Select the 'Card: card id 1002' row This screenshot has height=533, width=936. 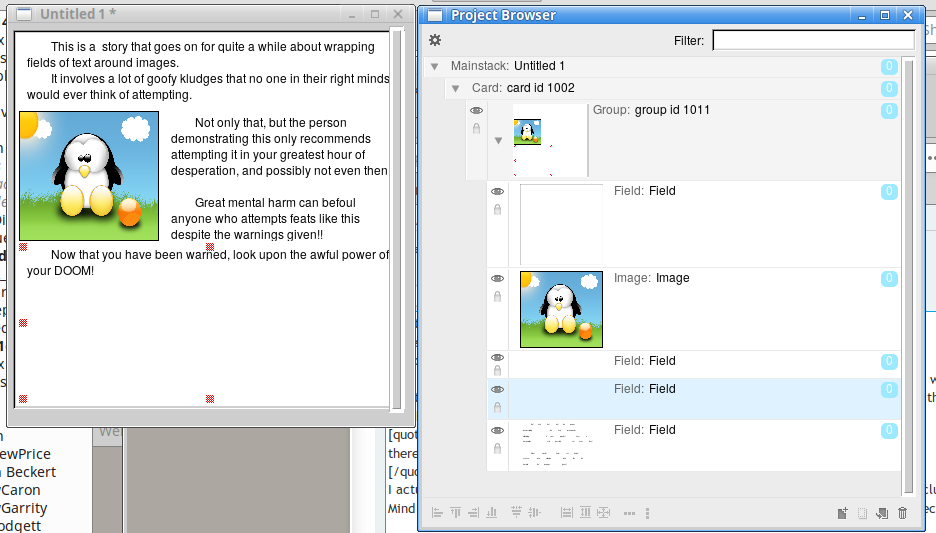coord(673,88)
